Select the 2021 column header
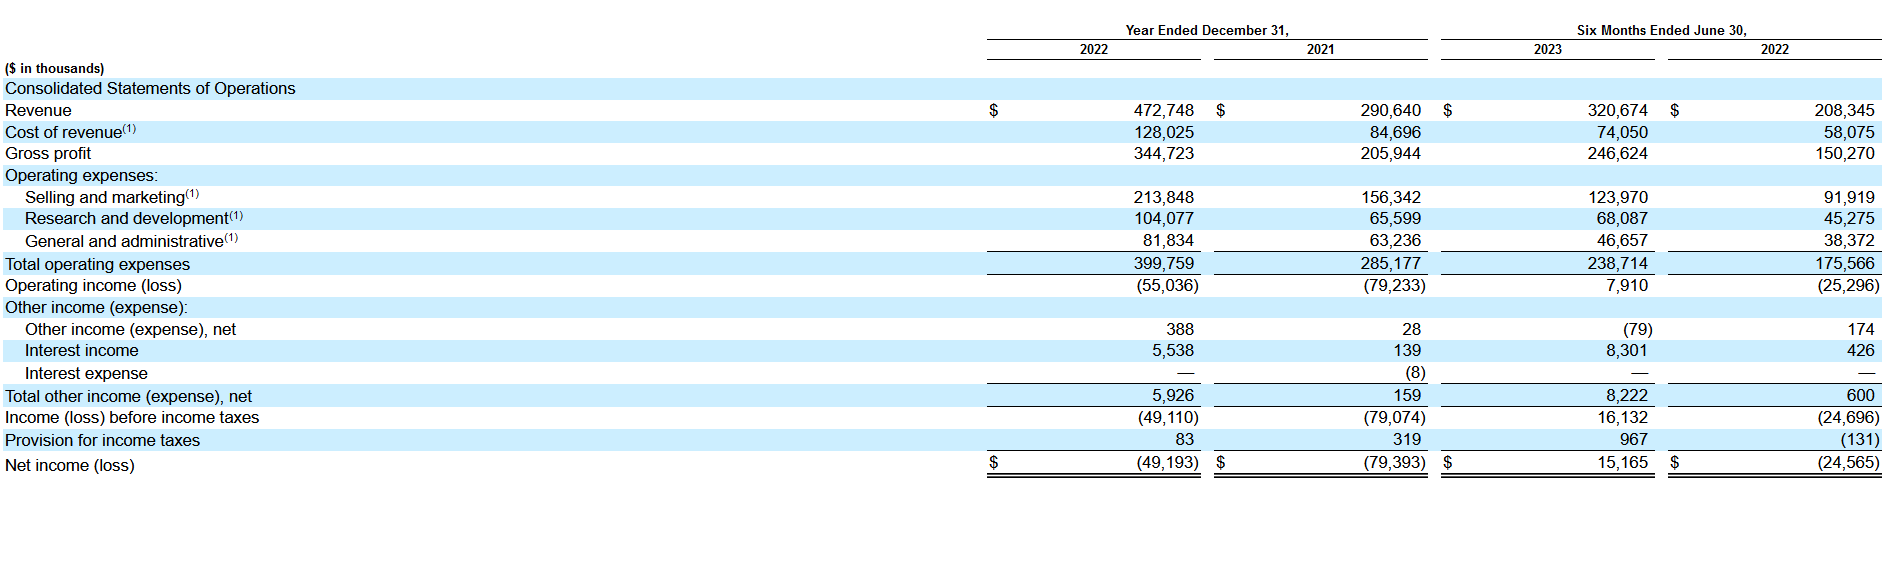 (x=1320, y=49)
